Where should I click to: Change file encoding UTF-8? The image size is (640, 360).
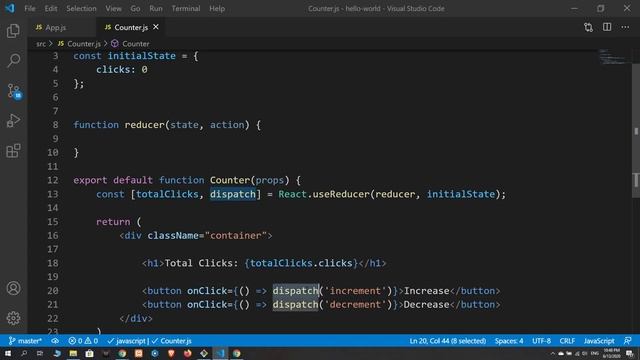pyautogui.click(x=542, y=341)
